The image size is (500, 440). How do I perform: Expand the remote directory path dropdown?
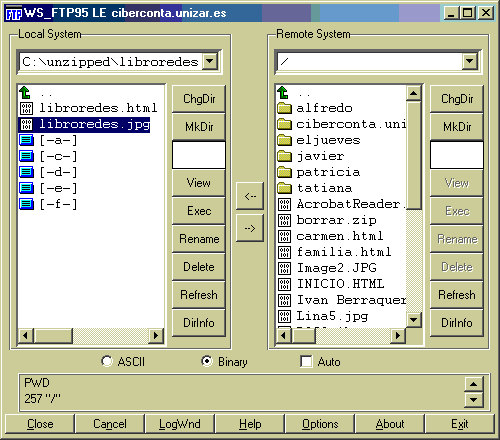pos(469,61)
